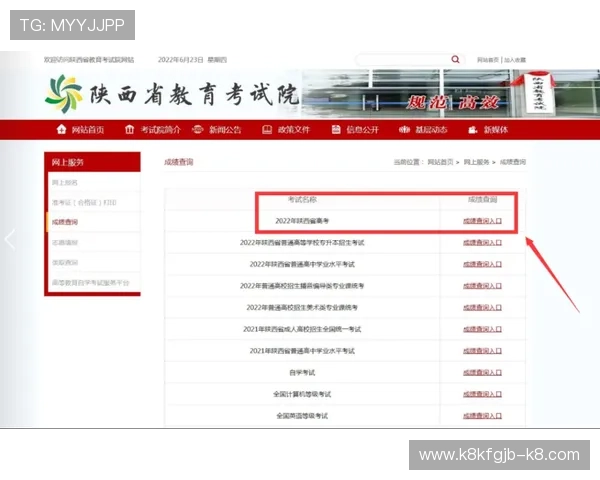The height and width of the screenshot is (480, 600).
Task: Click the news icon for 新闻公告
Action: [x=197, y=129]
